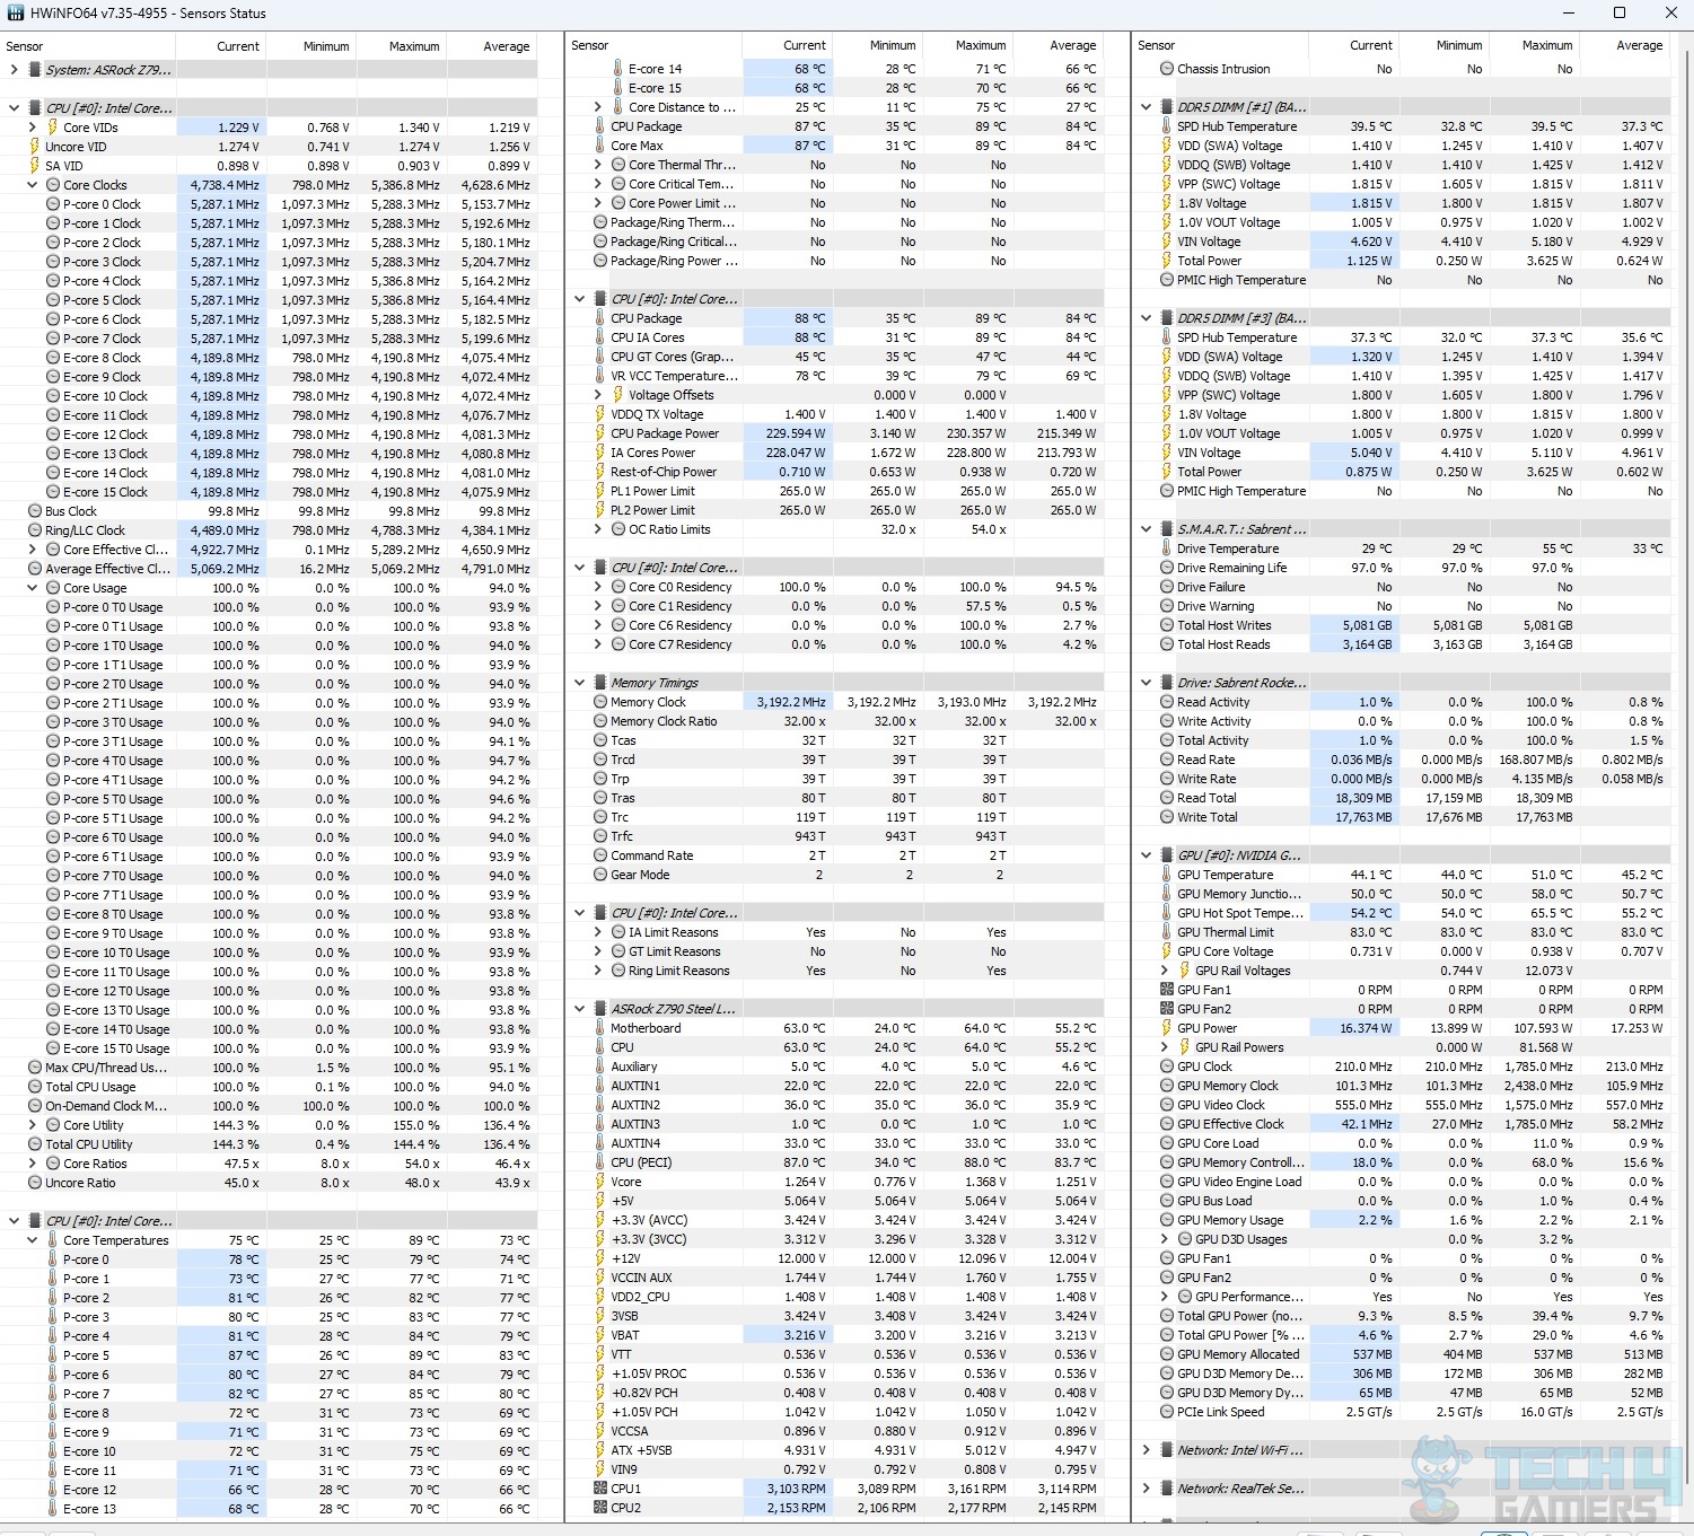Click thermometer icon beside Drive Temperature

tap(1166, 548)
